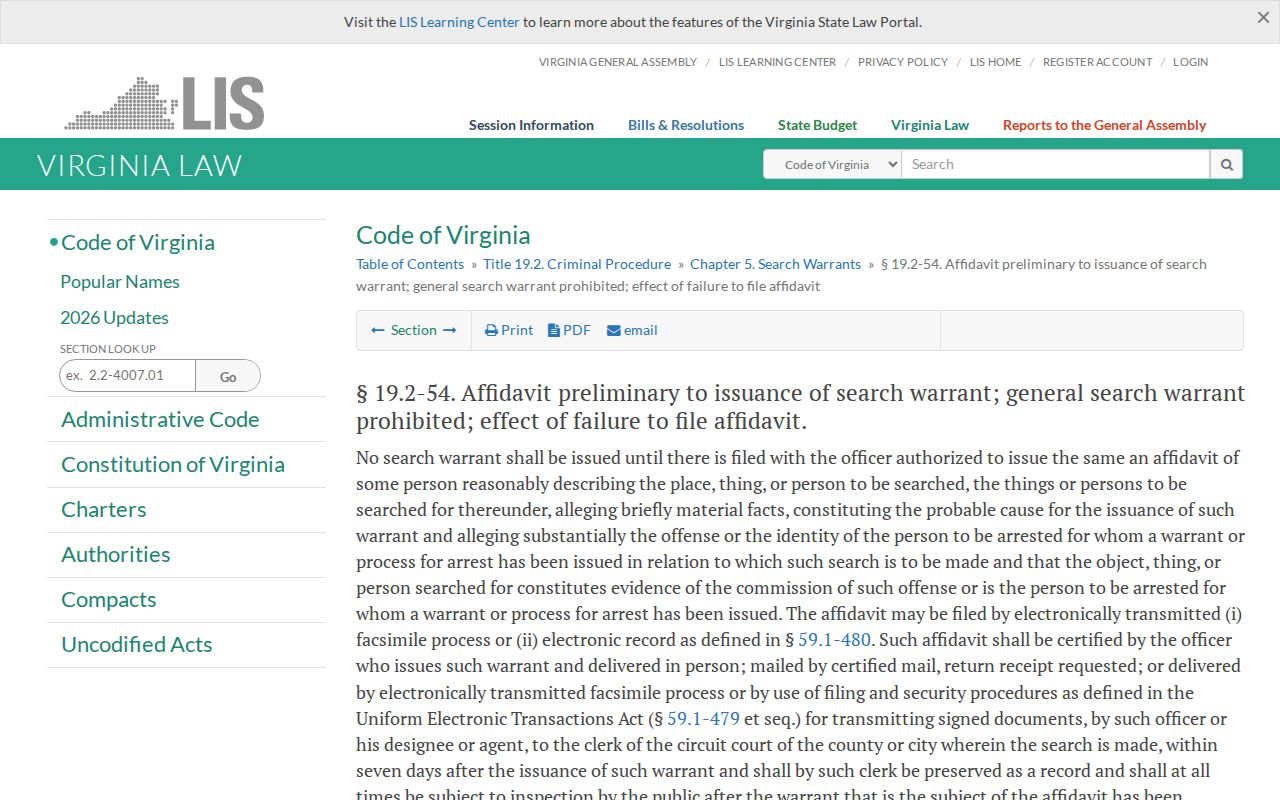Viewport: 1280px width, 800px height.
Task: Open Administrative Code in sidebar
Action: click(160, 419)
